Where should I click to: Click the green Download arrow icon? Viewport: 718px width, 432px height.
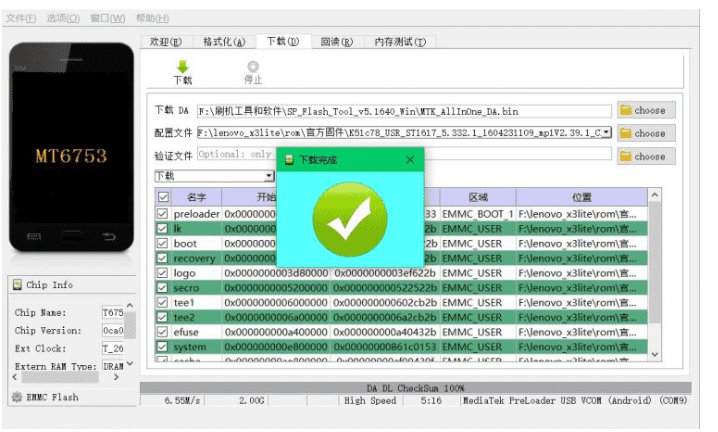[182, 66]
